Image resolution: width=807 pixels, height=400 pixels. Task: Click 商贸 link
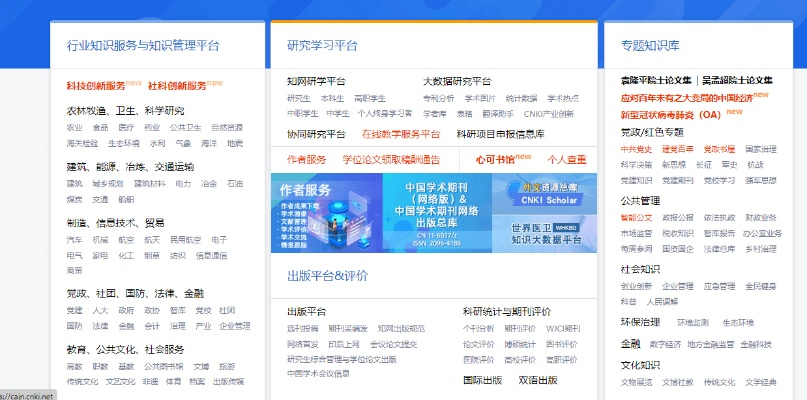74,270
